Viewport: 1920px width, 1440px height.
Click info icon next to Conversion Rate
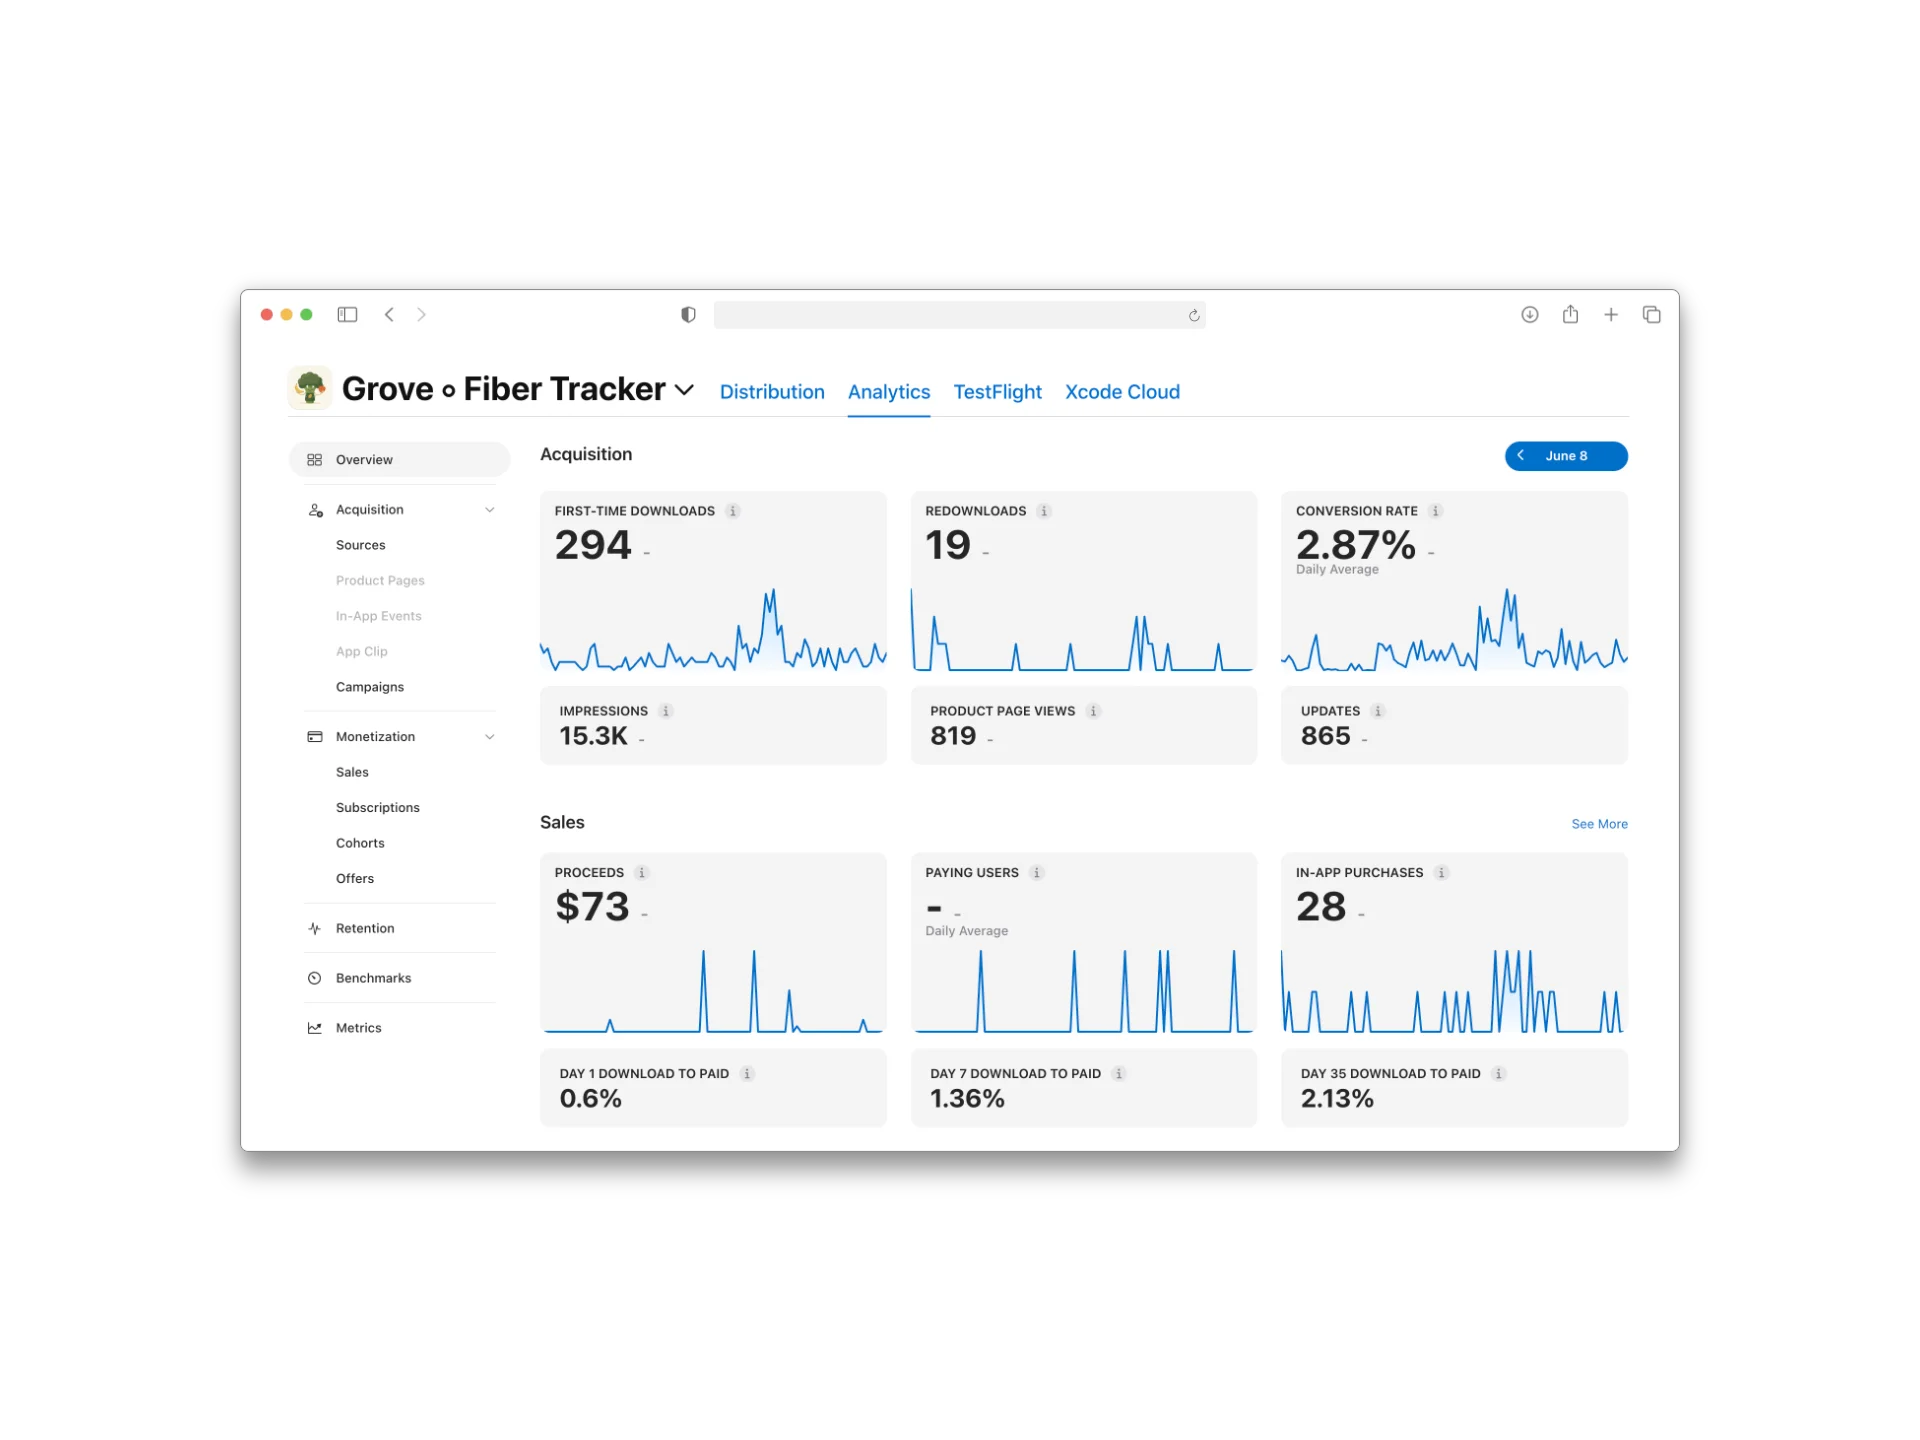coord(1436,511)
